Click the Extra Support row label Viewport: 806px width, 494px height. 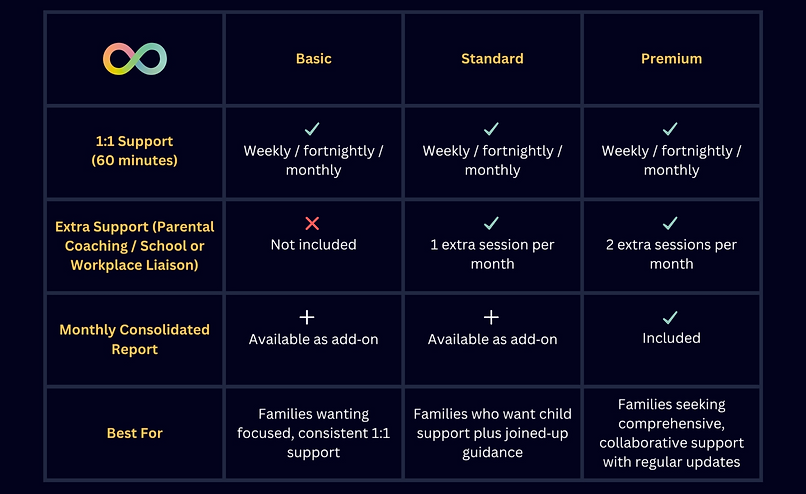click(134, 246)
